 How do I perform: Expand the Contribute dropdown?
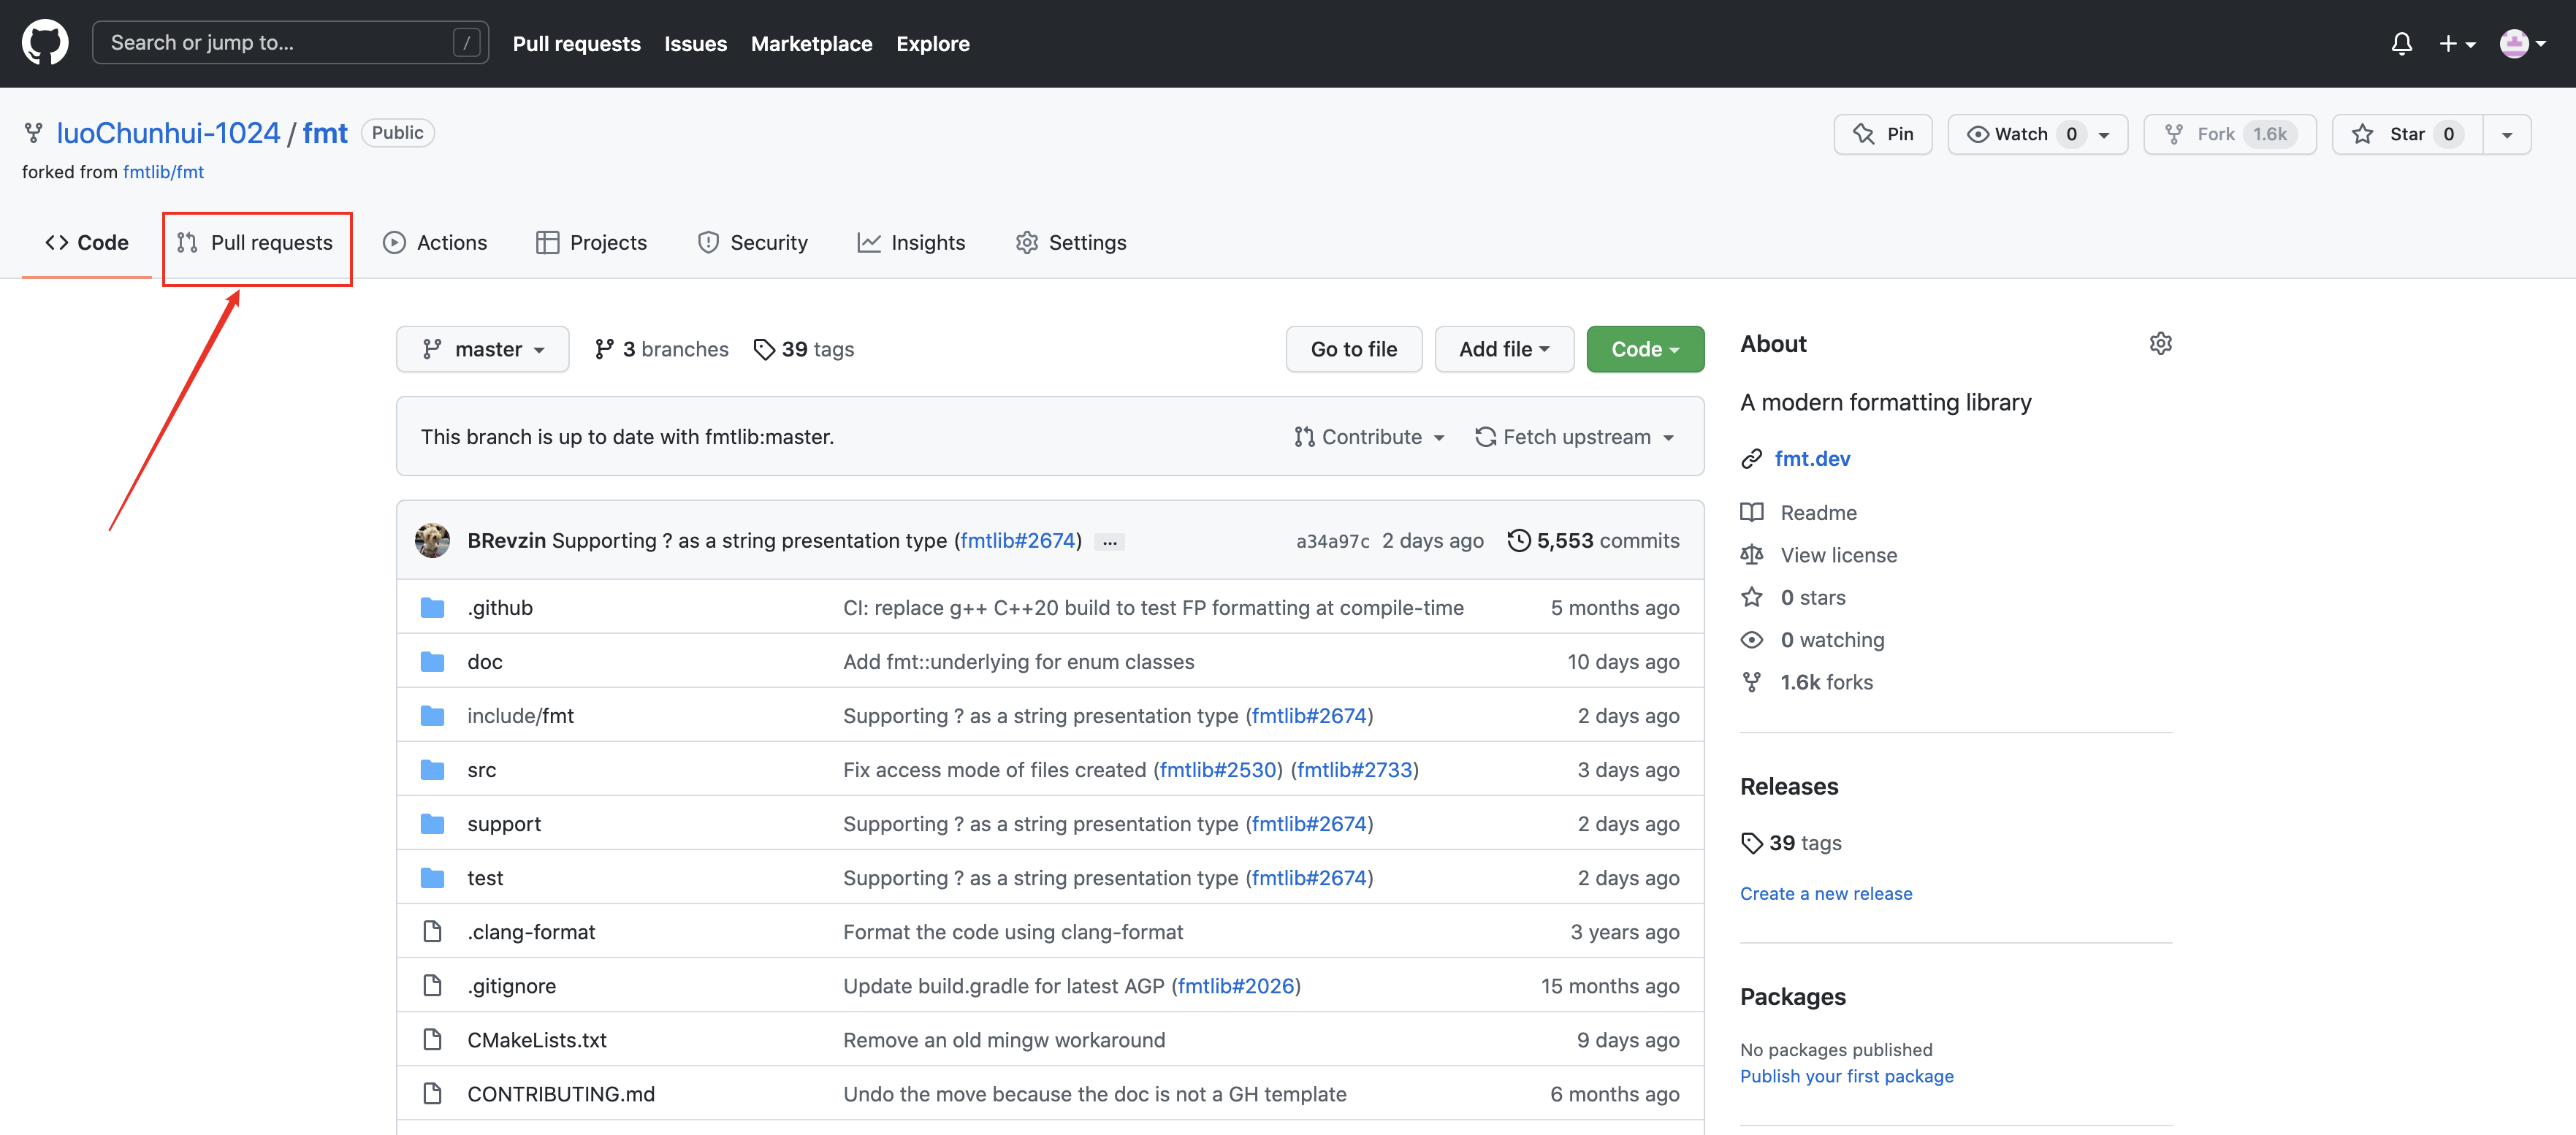coord(1369,437)
